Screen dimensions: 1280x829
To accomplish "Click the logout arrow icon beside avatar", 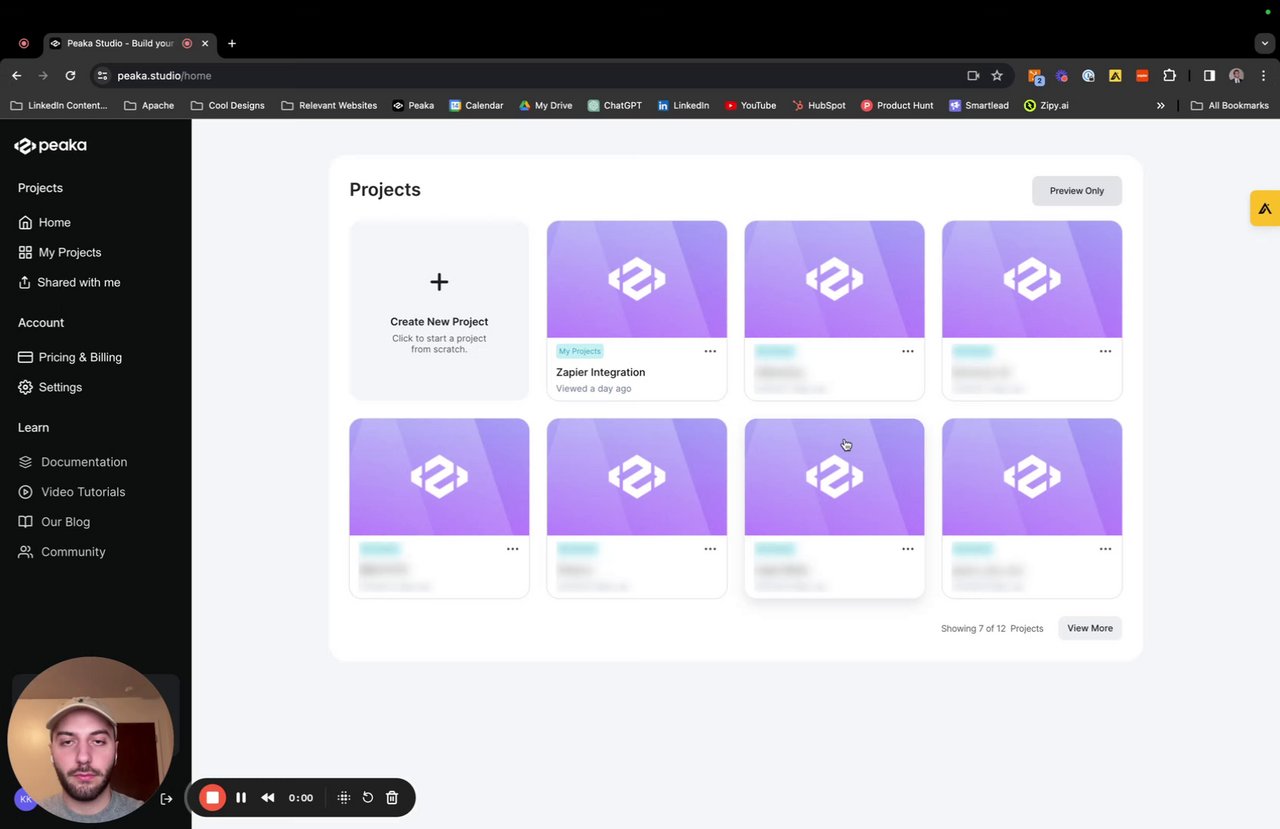I will pos(167,799).
